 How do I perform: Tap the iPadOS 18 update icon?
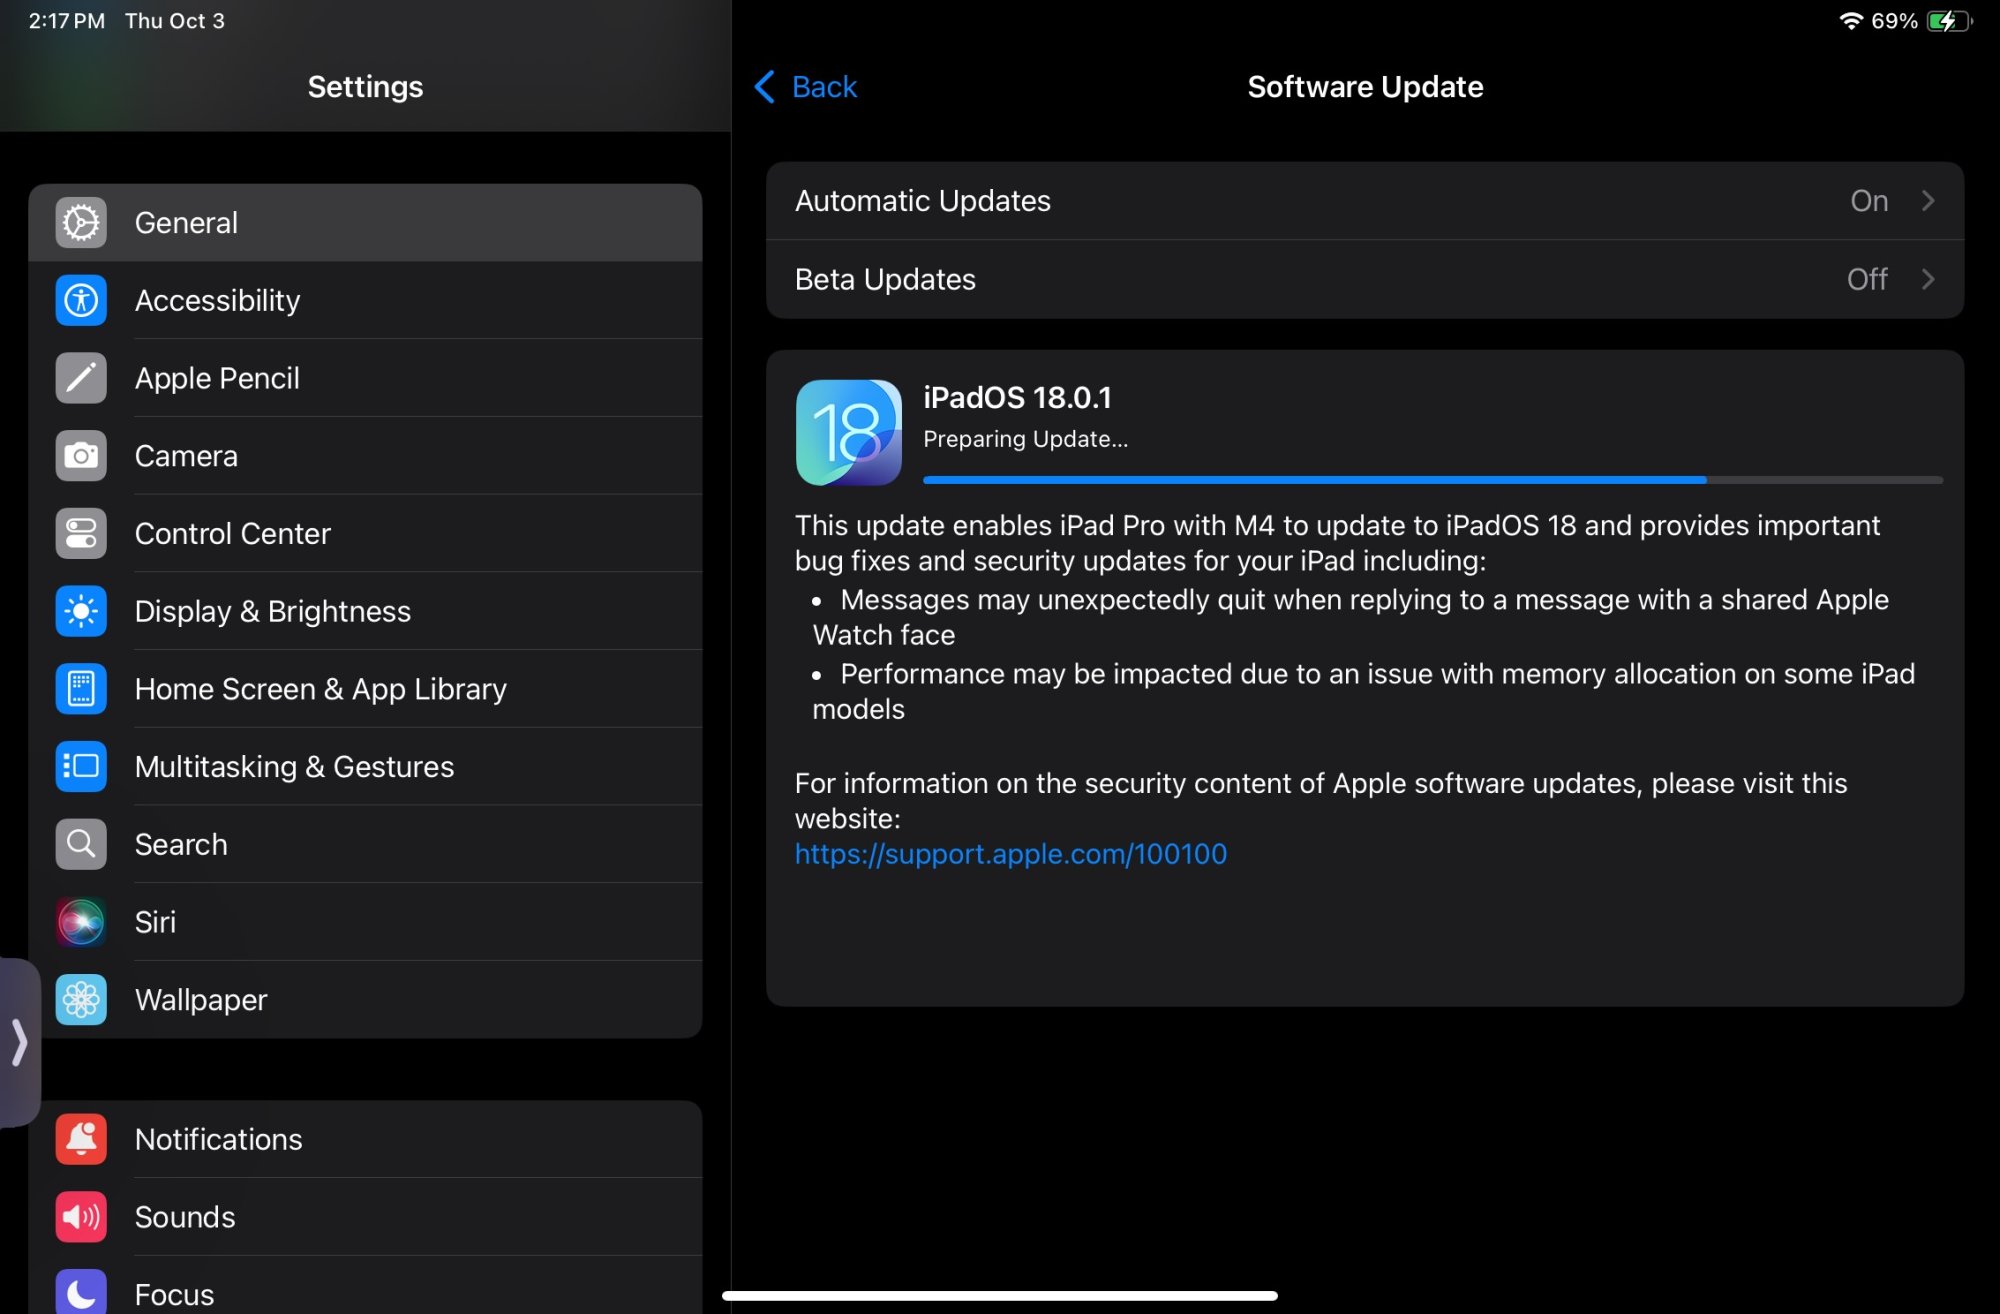848,432
